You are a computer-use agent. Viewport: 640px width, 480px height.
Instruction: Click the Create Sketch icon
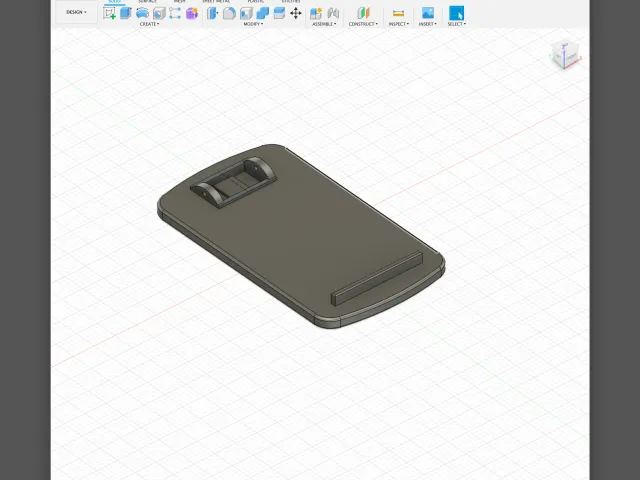pyautogui.click(x=109, y=13)
